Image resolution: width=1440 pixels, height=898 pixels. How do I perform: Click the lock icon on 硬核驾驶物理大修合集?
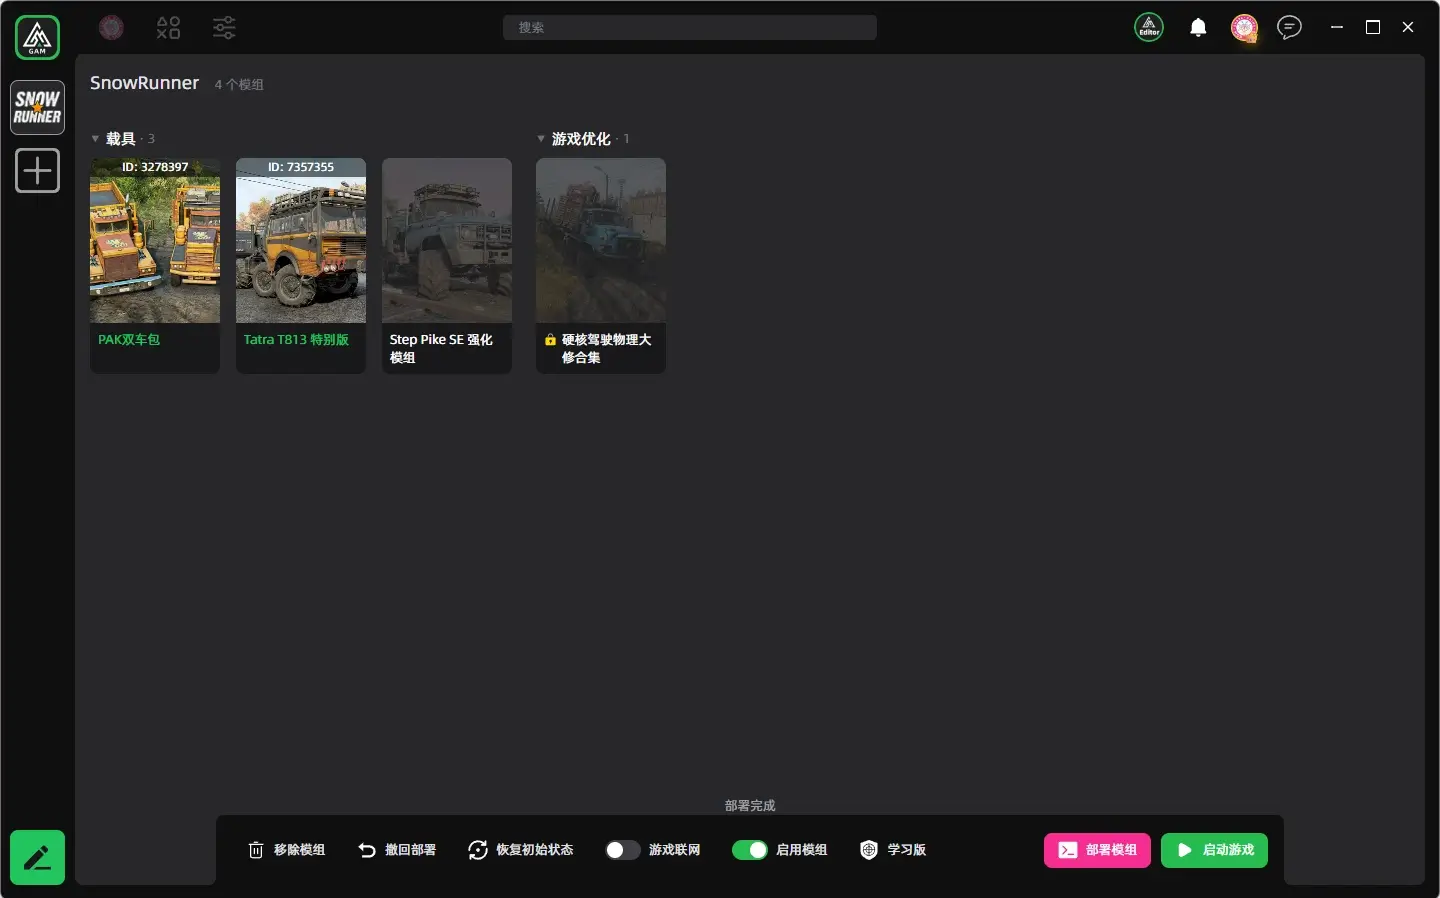click(550, 340)
